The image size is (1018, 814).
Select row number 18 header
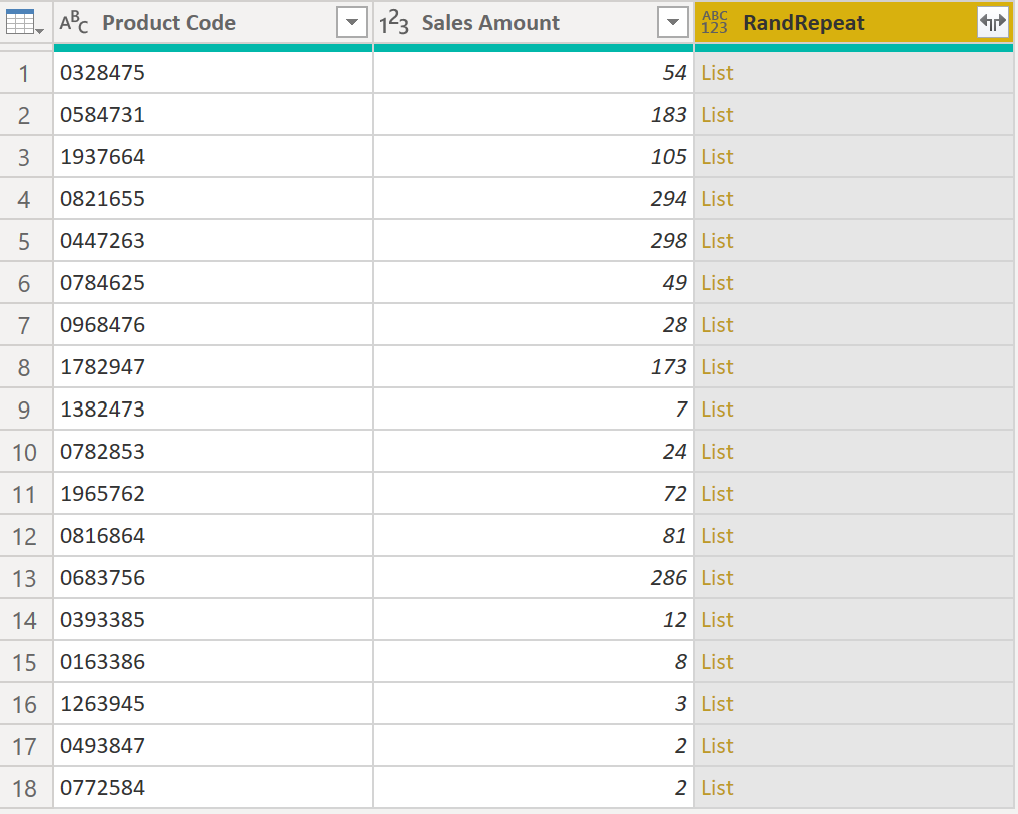point(26,788)
